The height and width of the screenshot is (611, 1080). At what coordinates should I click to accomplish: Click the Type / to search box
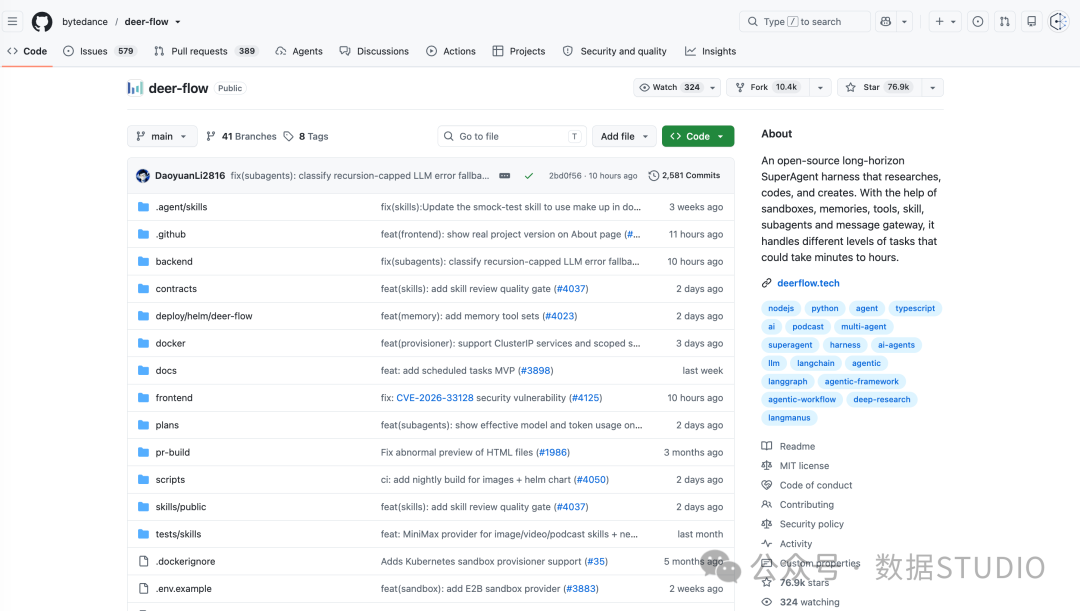[804, 22]
